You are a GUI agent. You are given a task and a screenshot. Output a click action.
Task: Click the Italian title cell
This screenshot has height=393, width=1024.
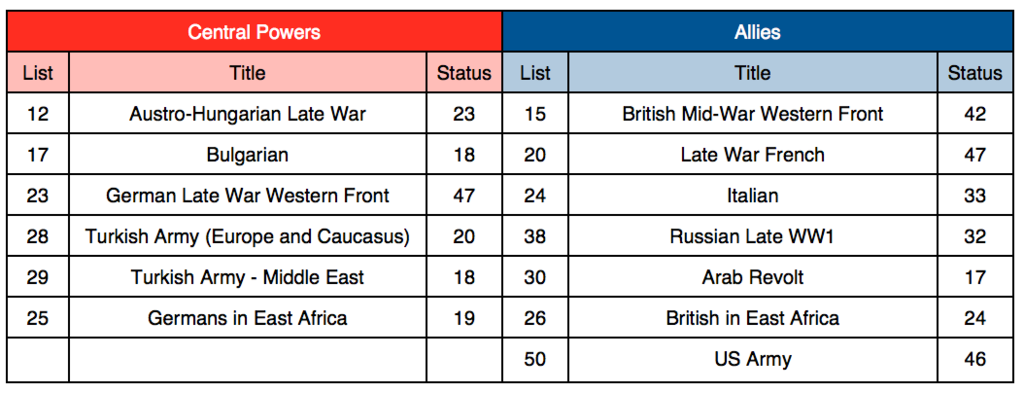753,195
